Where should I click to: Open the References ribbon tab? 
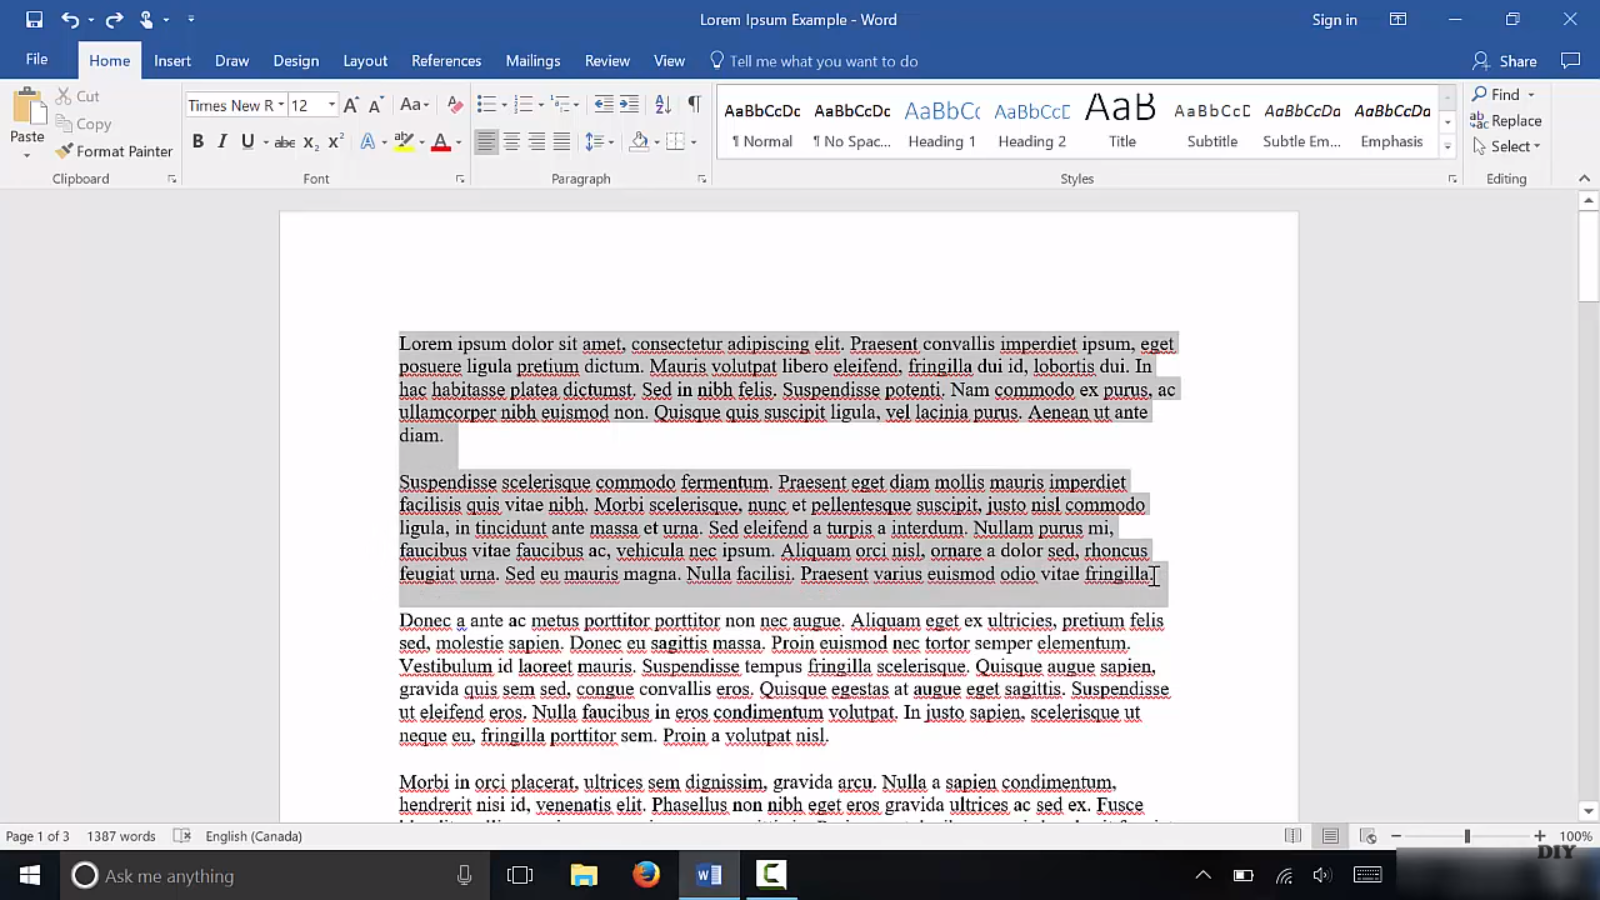(x=446, y=61)
